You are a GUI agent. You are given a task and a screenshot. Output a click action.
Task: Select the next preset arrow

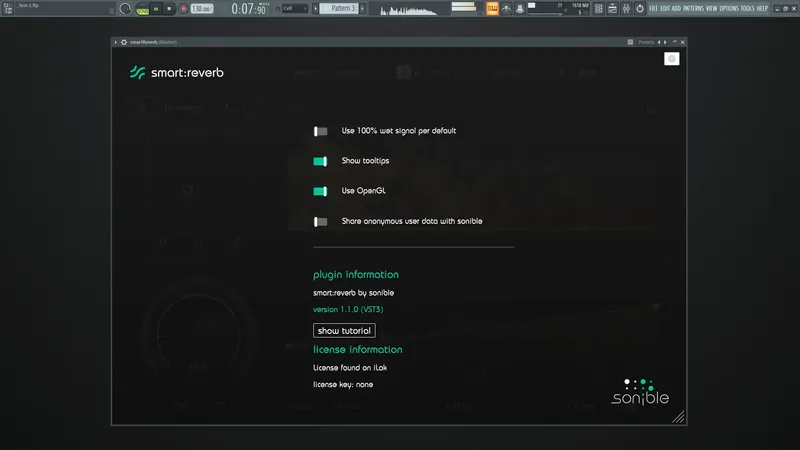tap(665, 42)
